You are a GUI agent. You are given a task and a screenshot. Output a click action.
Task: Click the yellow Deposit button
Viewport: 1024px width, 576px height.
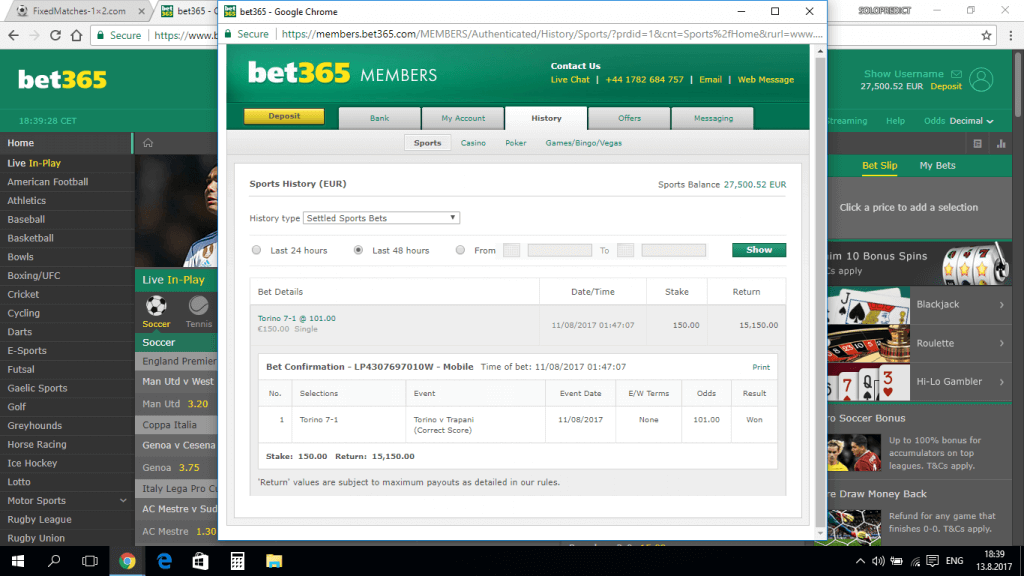pos(284,116)
